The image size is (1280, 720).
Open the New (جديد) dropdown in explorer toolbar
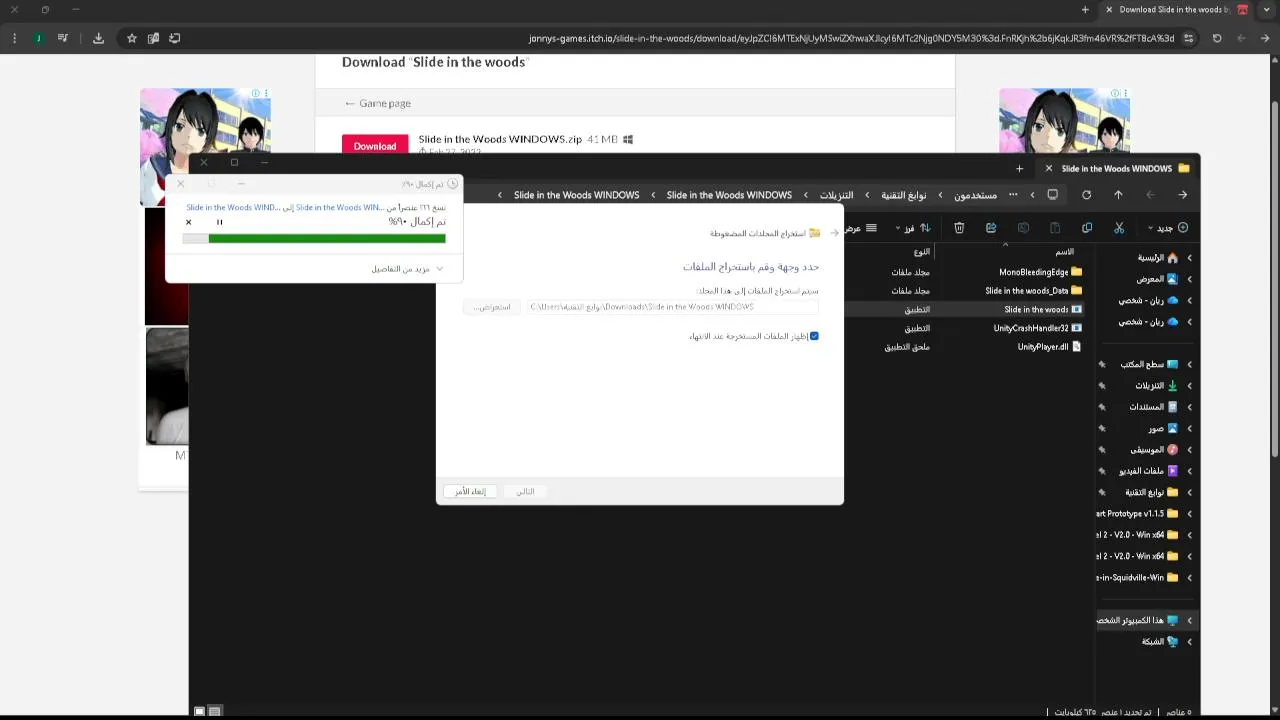coord(1168,228)
